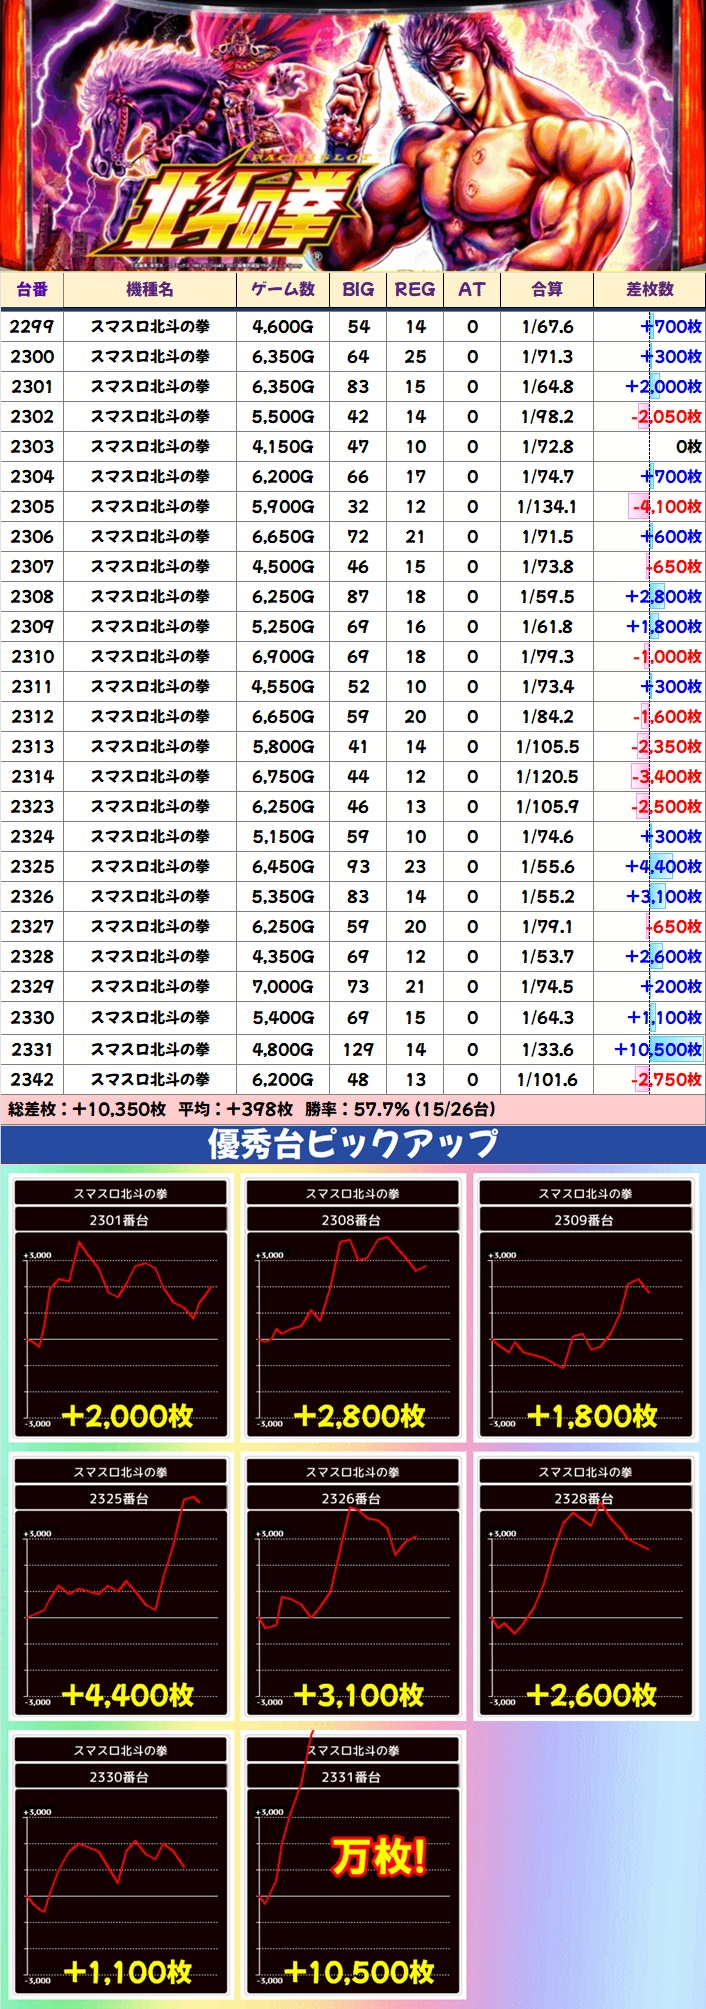The width and height of the screenshot is (706, 2009).
Task: Open the 2325番台 graph card
Action: click(x=120, y=1587)
